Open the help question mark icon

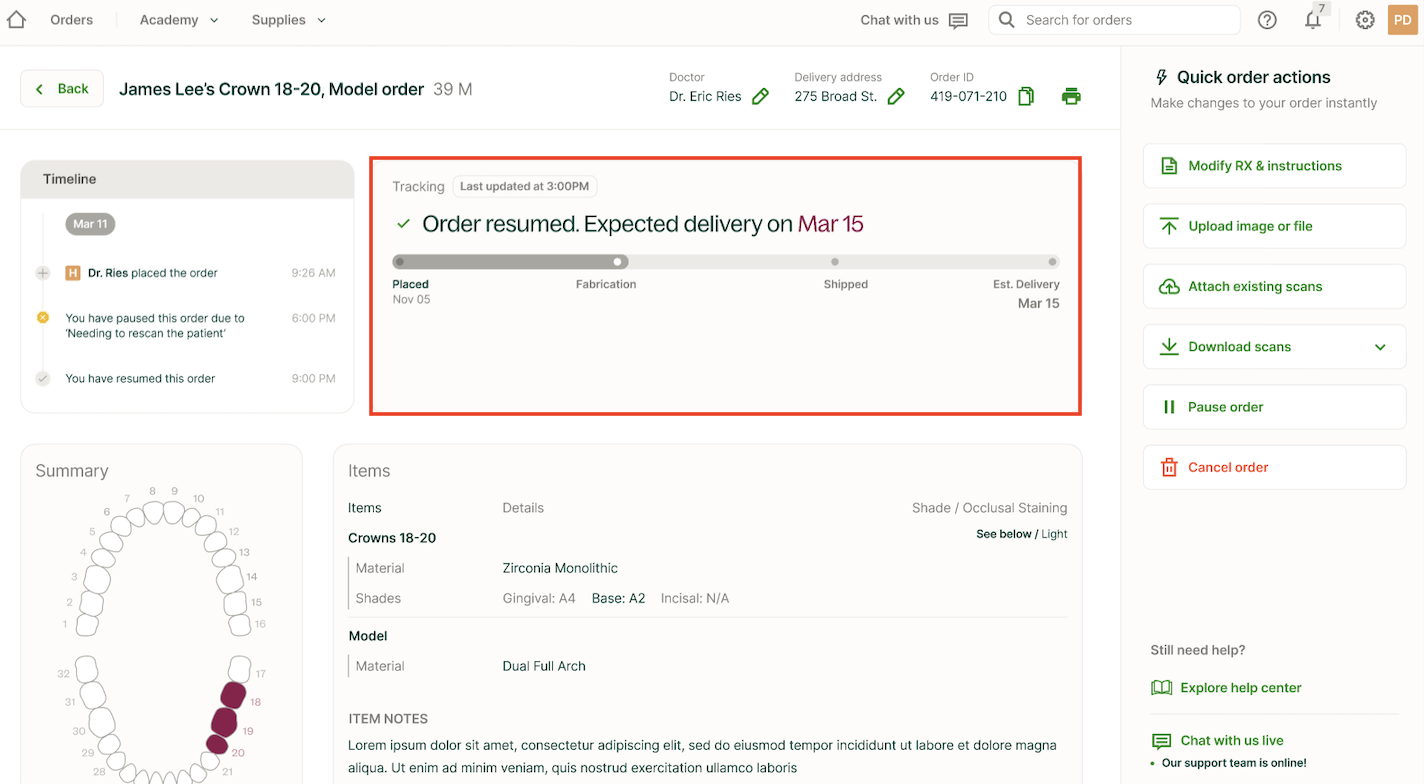tap(1267, 20)
